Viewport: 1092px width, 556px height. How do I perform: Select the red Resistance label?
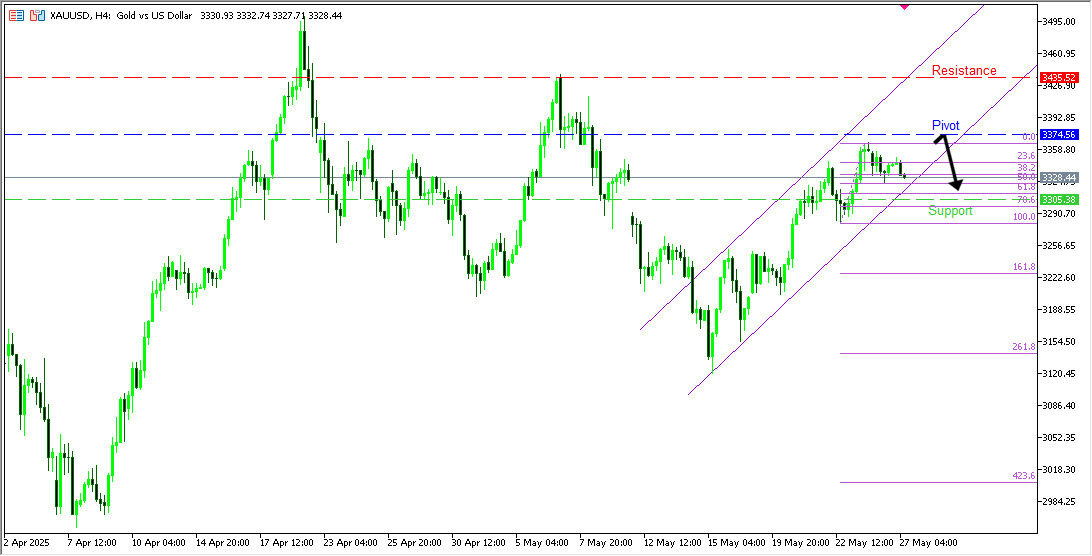pyautogui.click(x=964, y=71)
